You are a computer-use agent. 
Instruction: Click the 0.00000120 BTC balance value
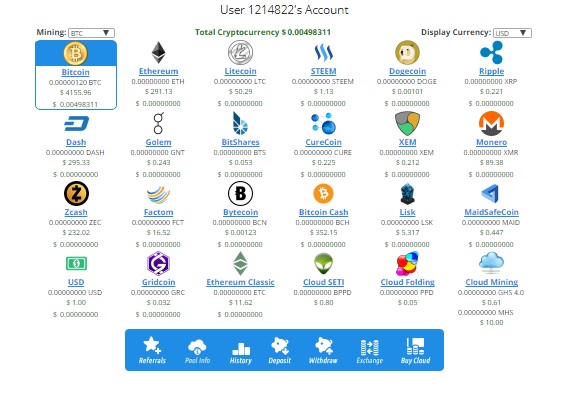[75, 82]
